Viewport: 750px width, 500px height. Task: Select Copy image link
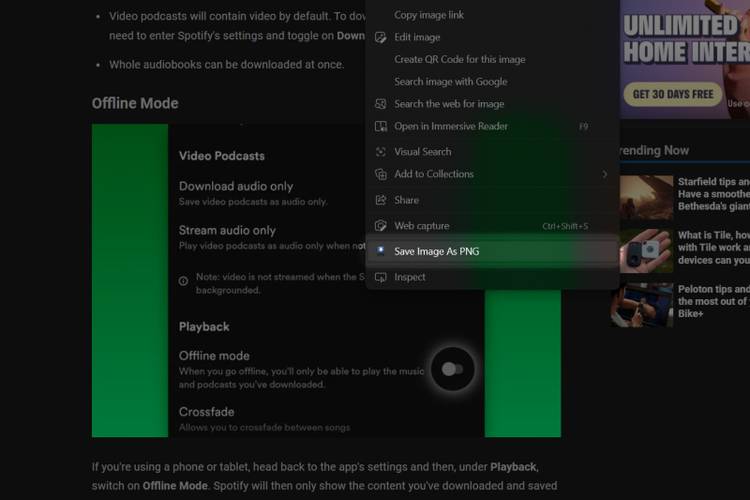click(x=429, y=15)
